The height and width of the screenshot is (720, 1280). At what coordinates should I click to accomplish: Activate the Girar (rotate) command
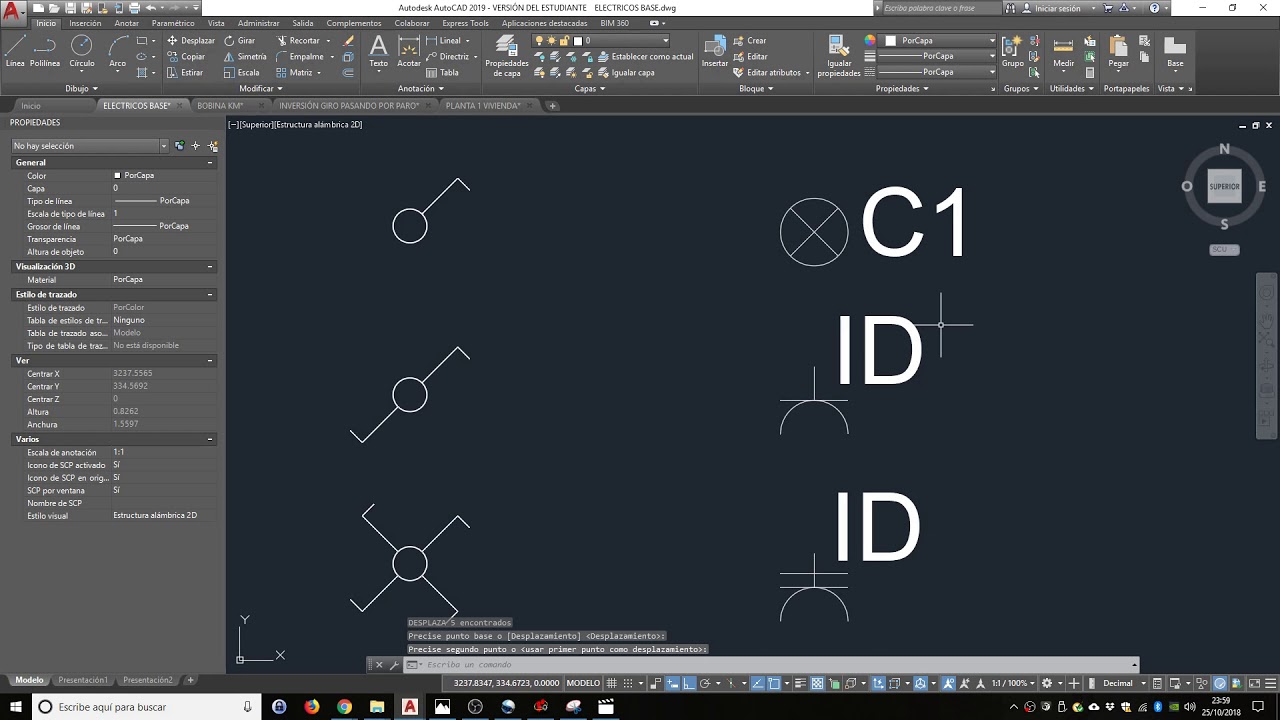[239, 41]
